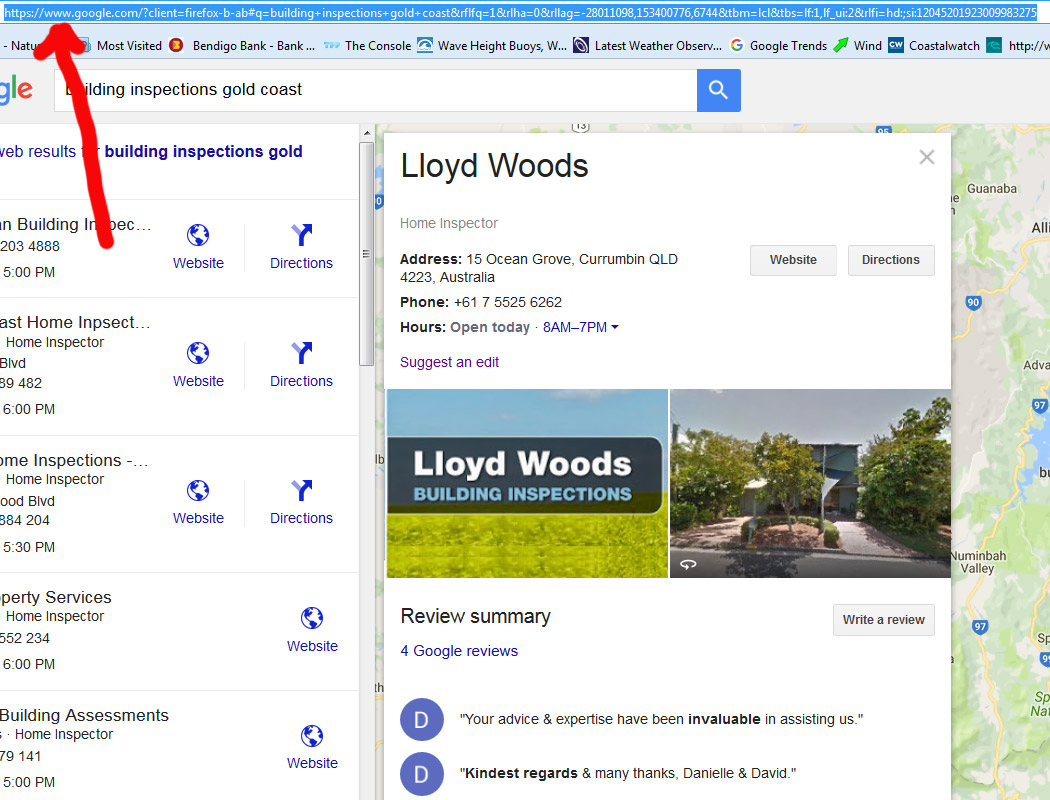Viewport: 1050px width, 800px height.
Task: Click the Google logo
Action: (16, 89)
